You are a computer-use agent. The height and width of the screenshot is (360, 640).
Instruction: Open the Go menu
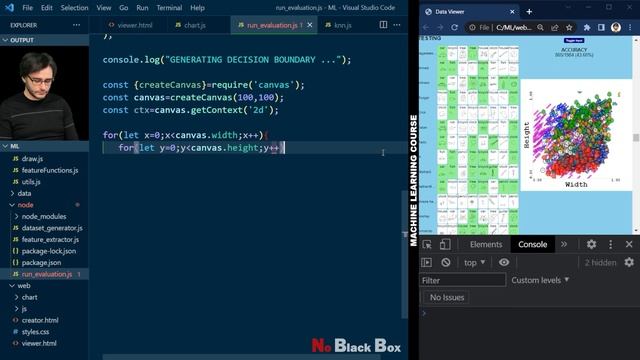[x=124, y=8]
